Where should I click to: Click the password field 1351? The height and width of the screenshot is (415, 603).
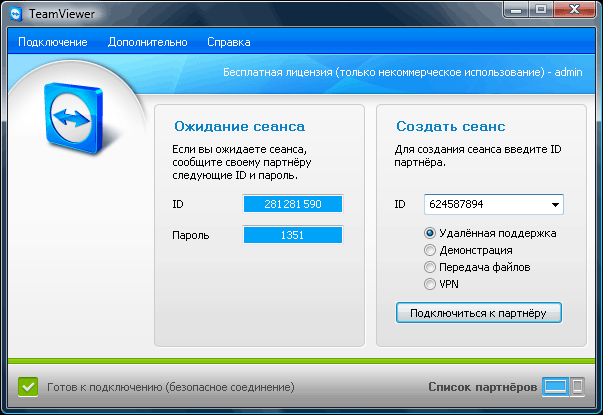coord(293,235)
